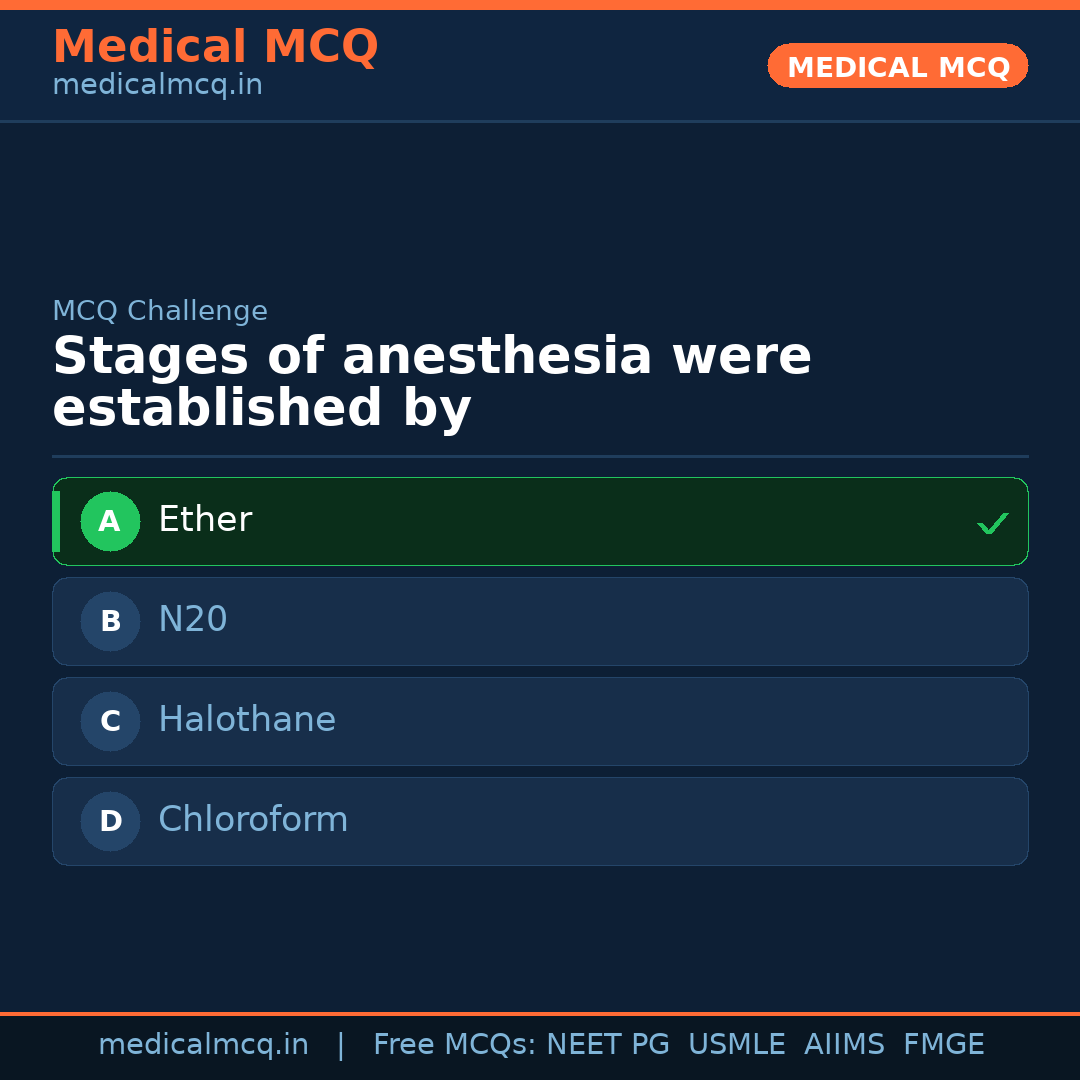This screenshot has height=1080, width=1080.
Task: Click the green accent bar beside option A
Action: pos(56,521)
